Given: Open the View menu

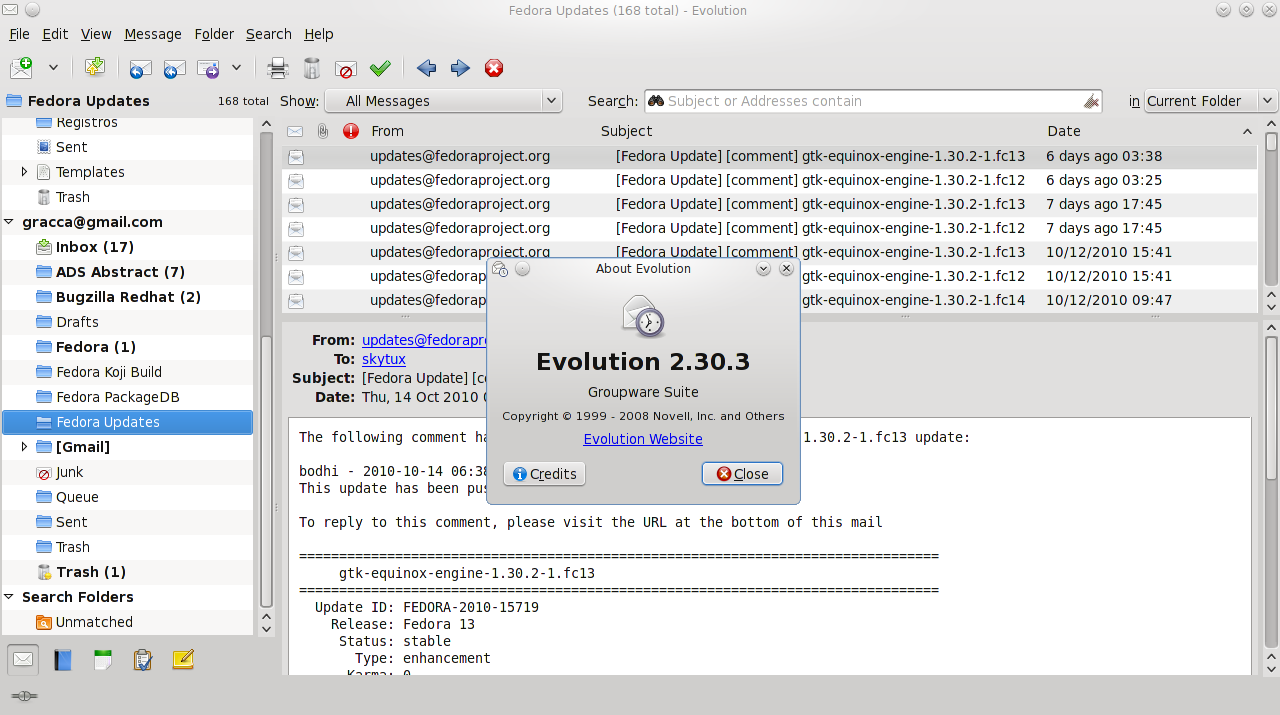Looking at the screenshot, I should pos(96,34).
